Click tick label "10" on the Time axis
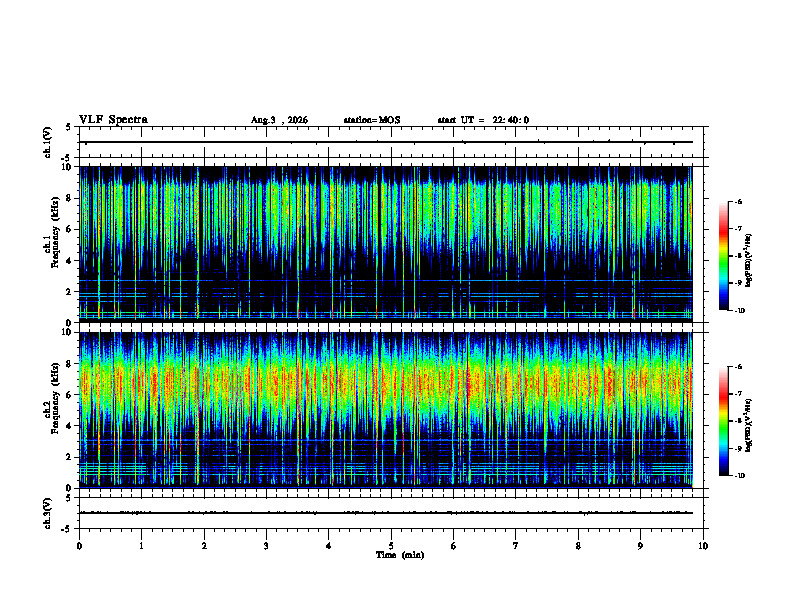 click(703, 546)
